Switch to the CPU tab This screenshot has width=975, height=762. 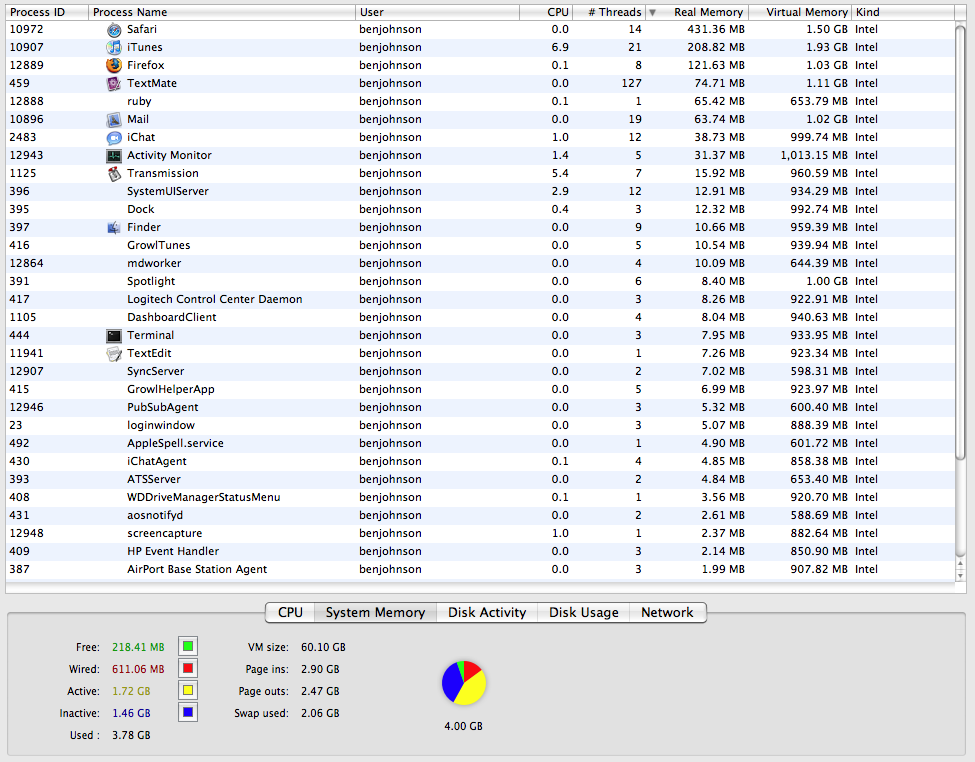pyautogui.click(x=290, y=612)
